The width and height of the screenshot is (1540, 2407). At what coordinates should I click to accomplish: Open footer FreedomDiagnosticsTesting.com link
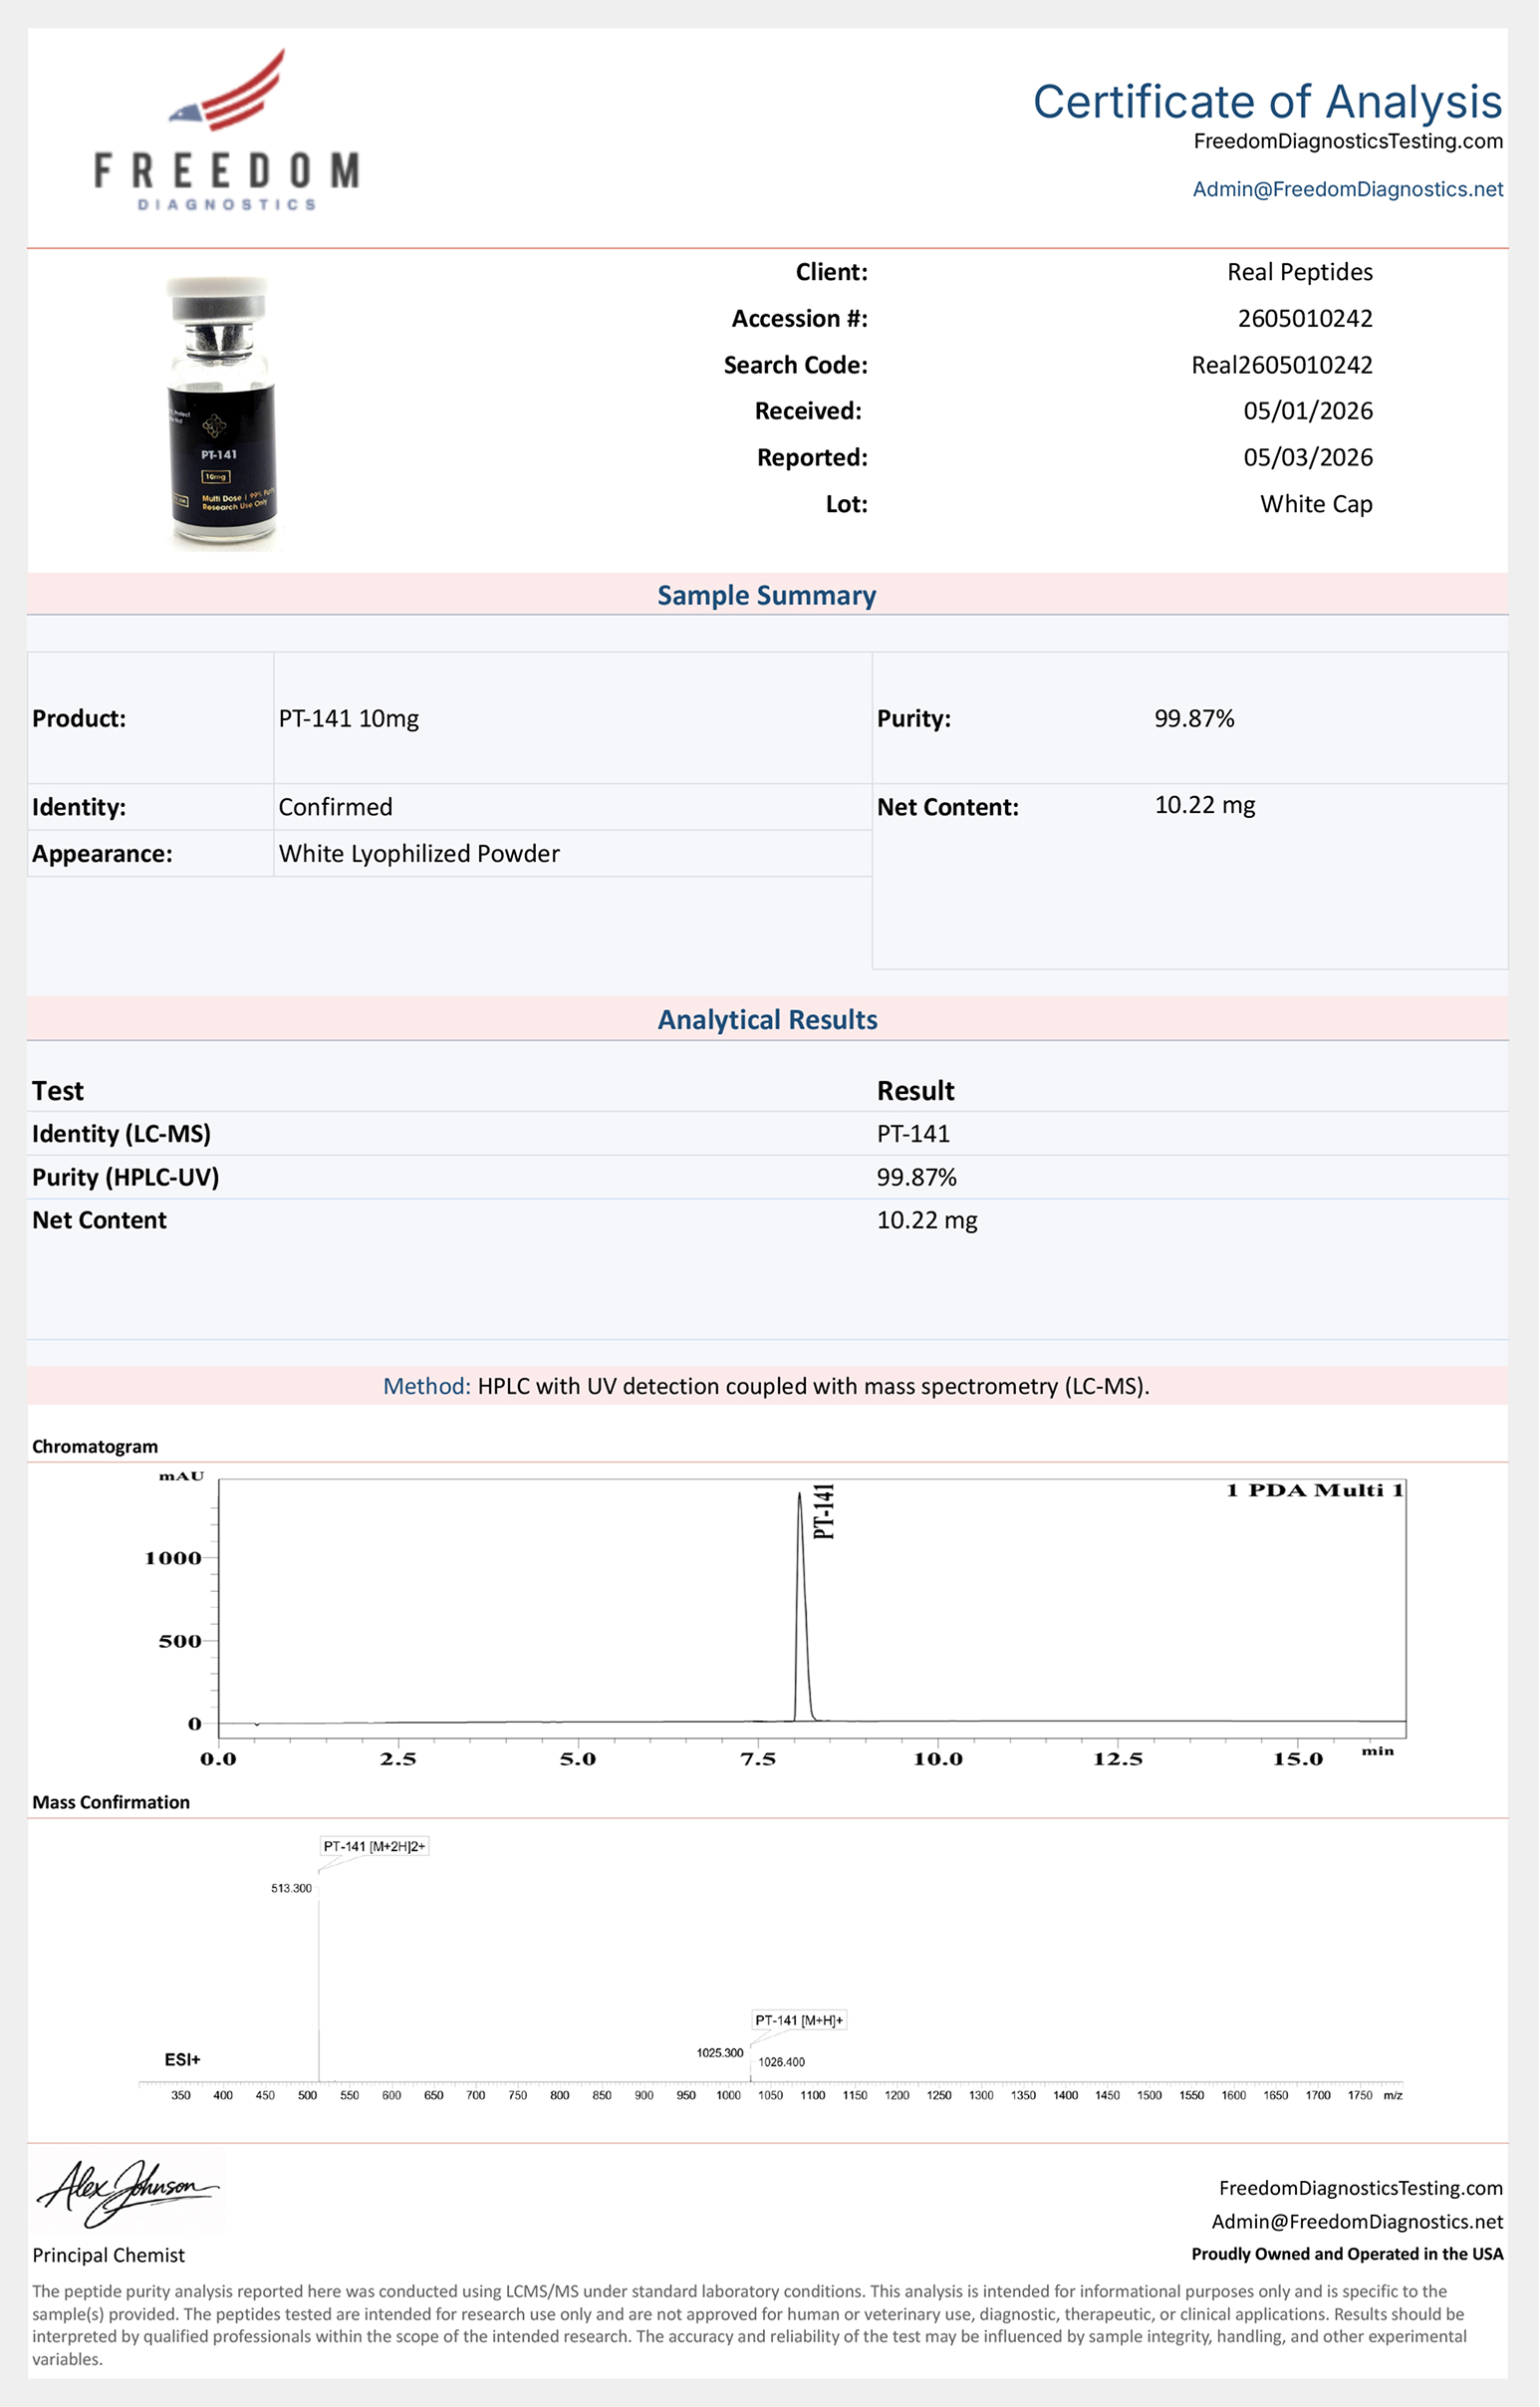[1360, 2188]
